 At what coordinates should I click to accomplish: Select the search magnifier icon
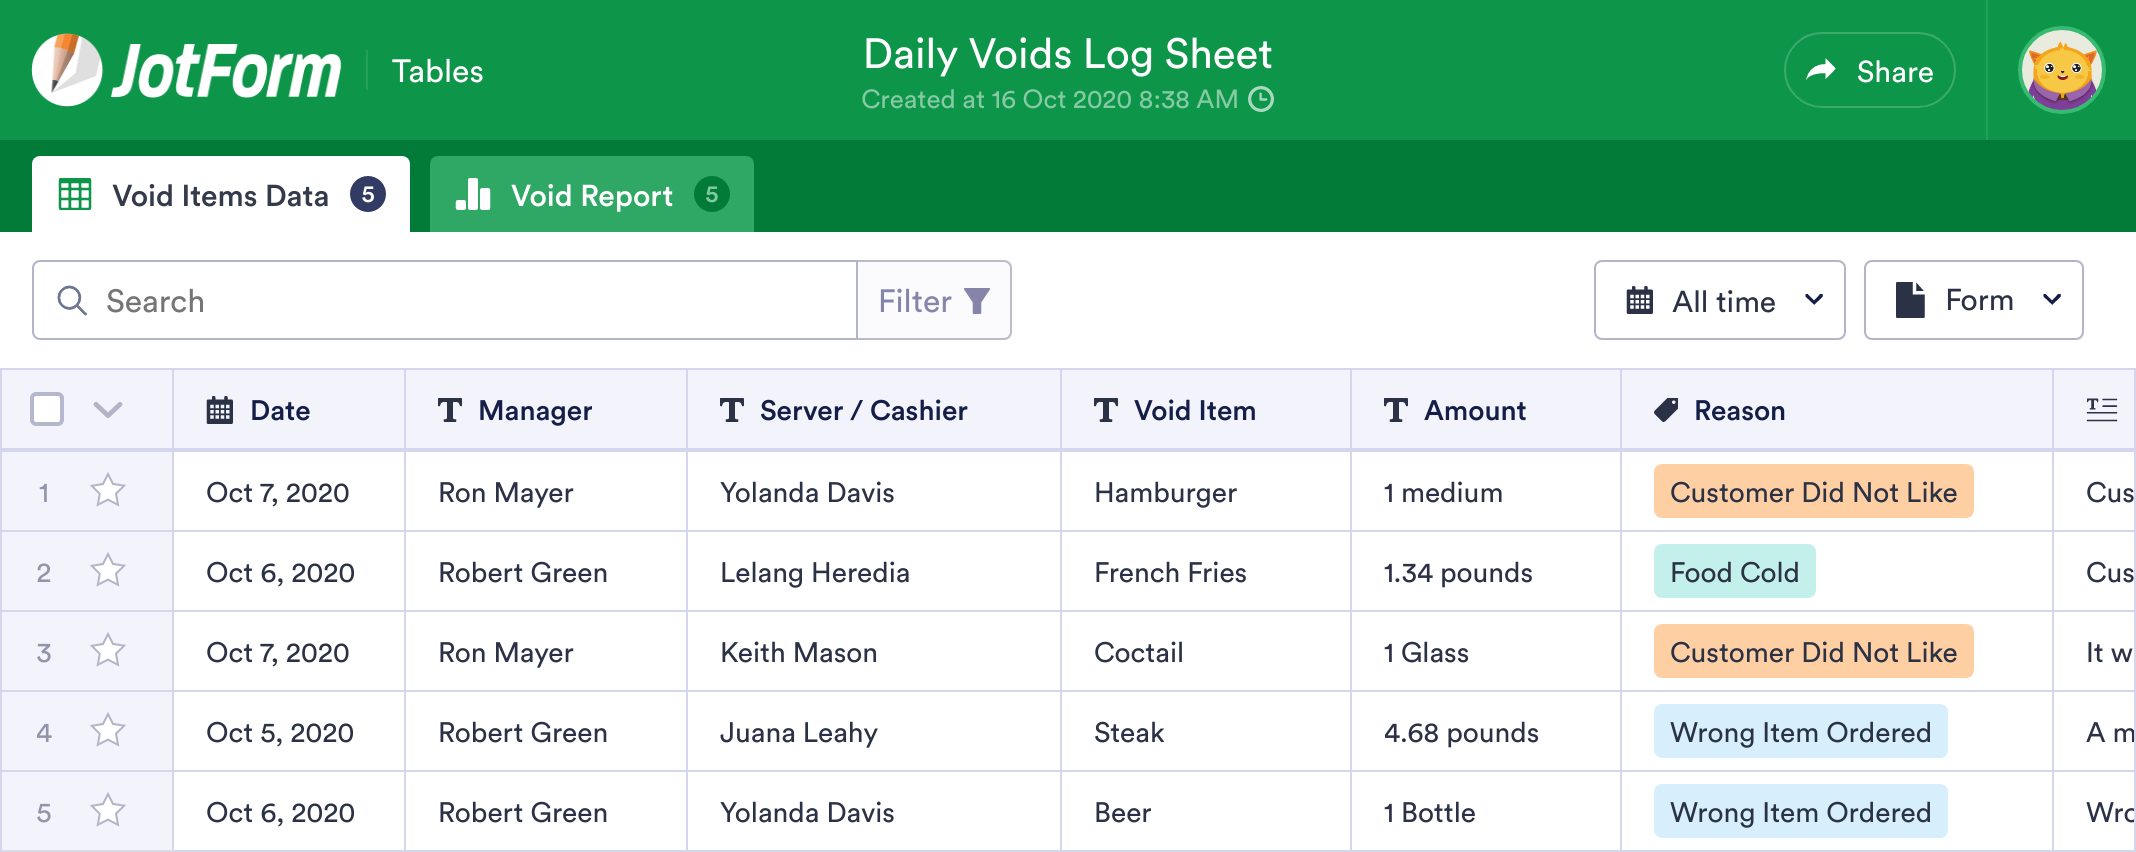pos(71,300)
